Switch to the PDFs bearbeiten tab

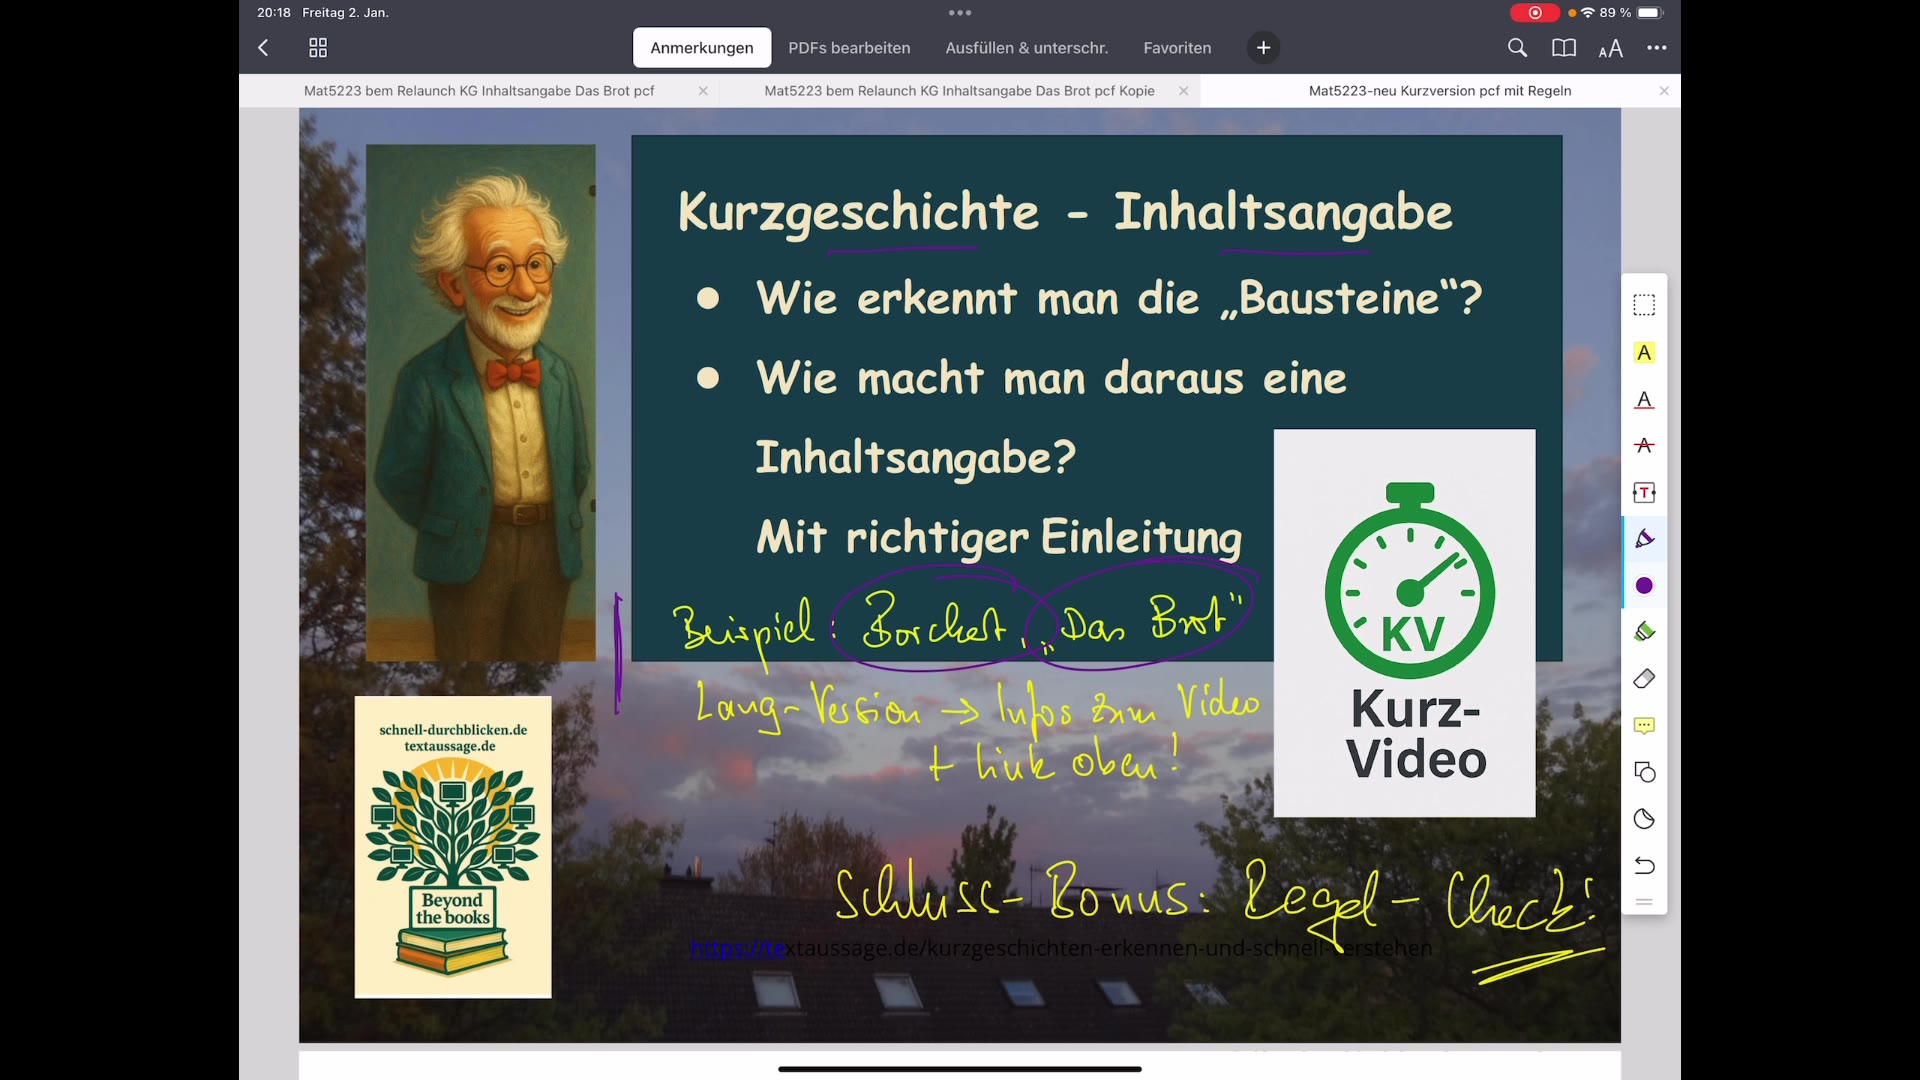tap(849, 47)
